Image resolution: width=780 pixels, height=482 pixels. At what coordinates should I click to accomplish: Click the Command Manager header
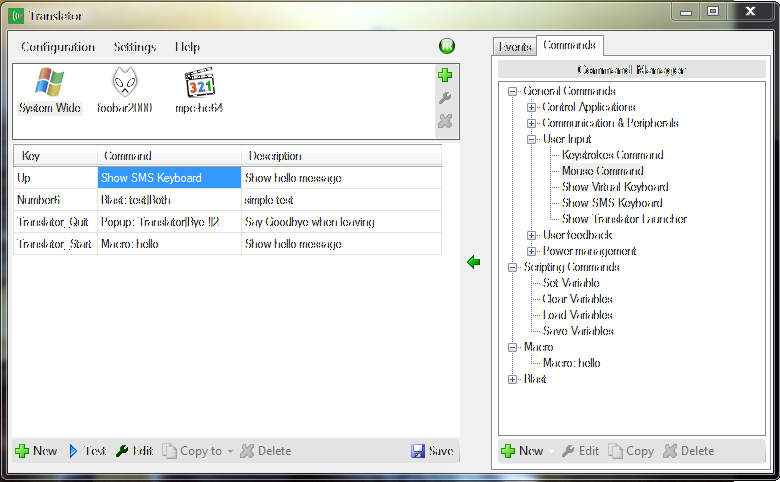click(x=632, y=70)
